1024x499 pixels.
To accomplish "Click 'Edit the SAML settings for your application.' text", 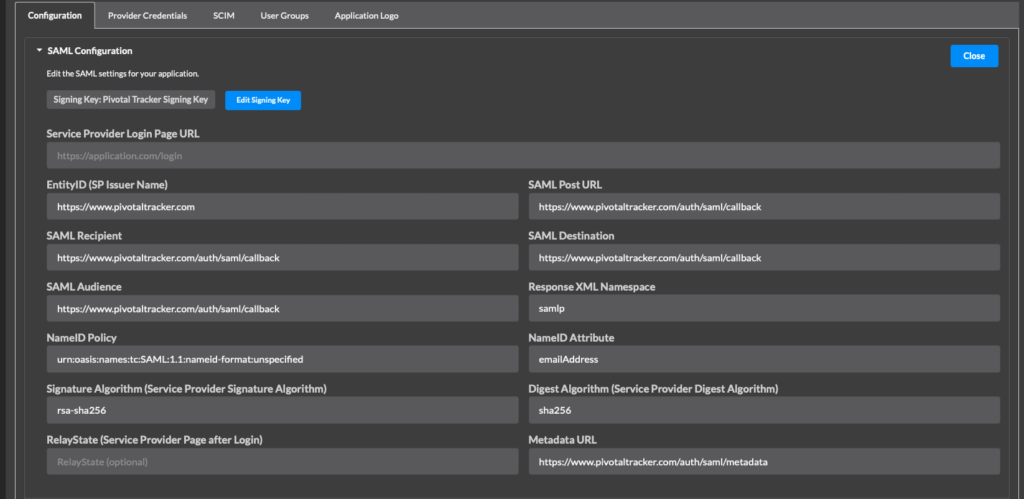I will pyautogui.click(x=123, y=73).
